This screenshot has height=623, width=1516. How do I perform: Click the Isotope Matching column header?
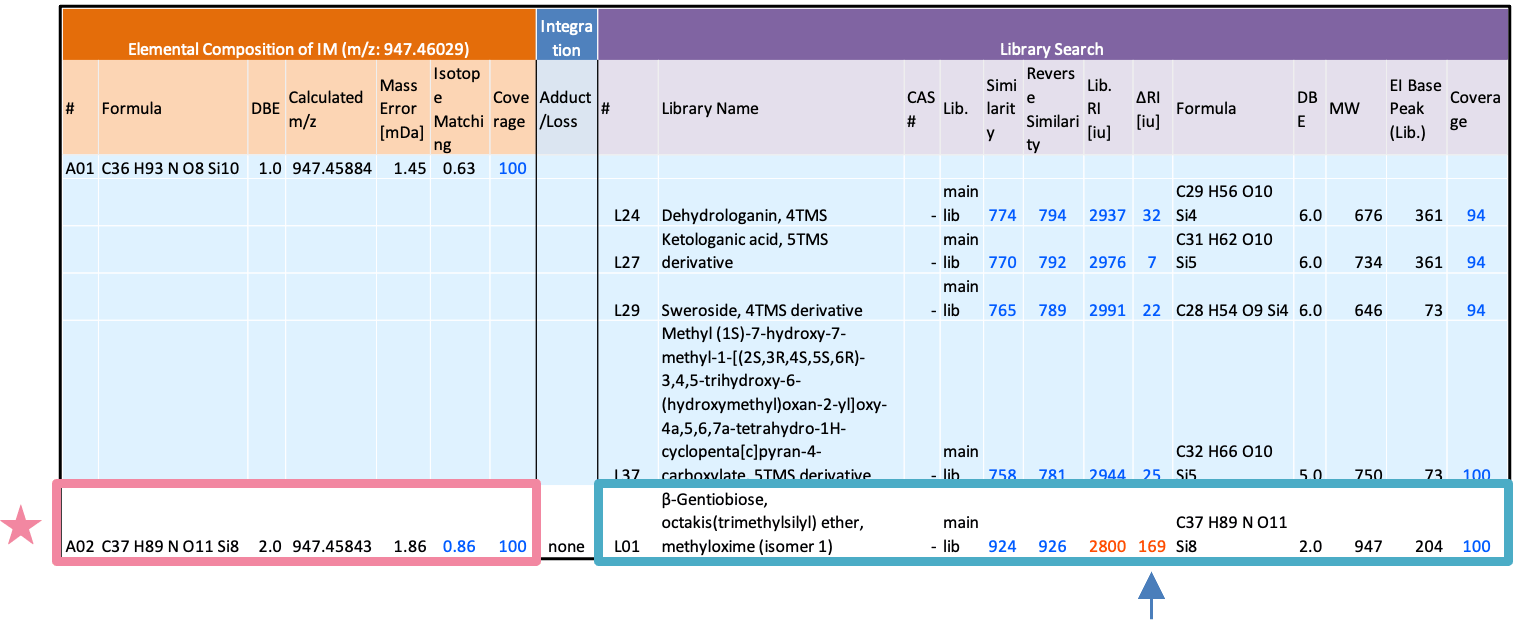(x=457, y=109)
